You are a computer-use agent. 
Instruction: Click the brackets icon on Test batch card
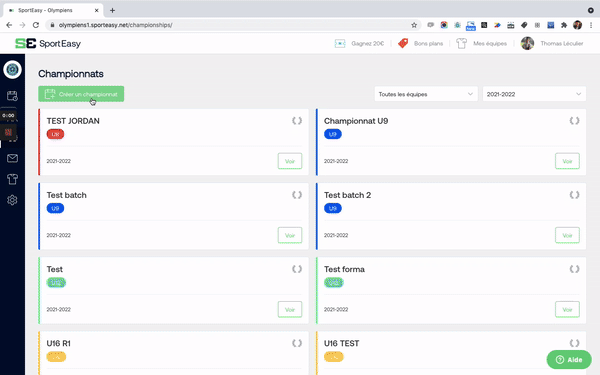click(x=297, y=195)
